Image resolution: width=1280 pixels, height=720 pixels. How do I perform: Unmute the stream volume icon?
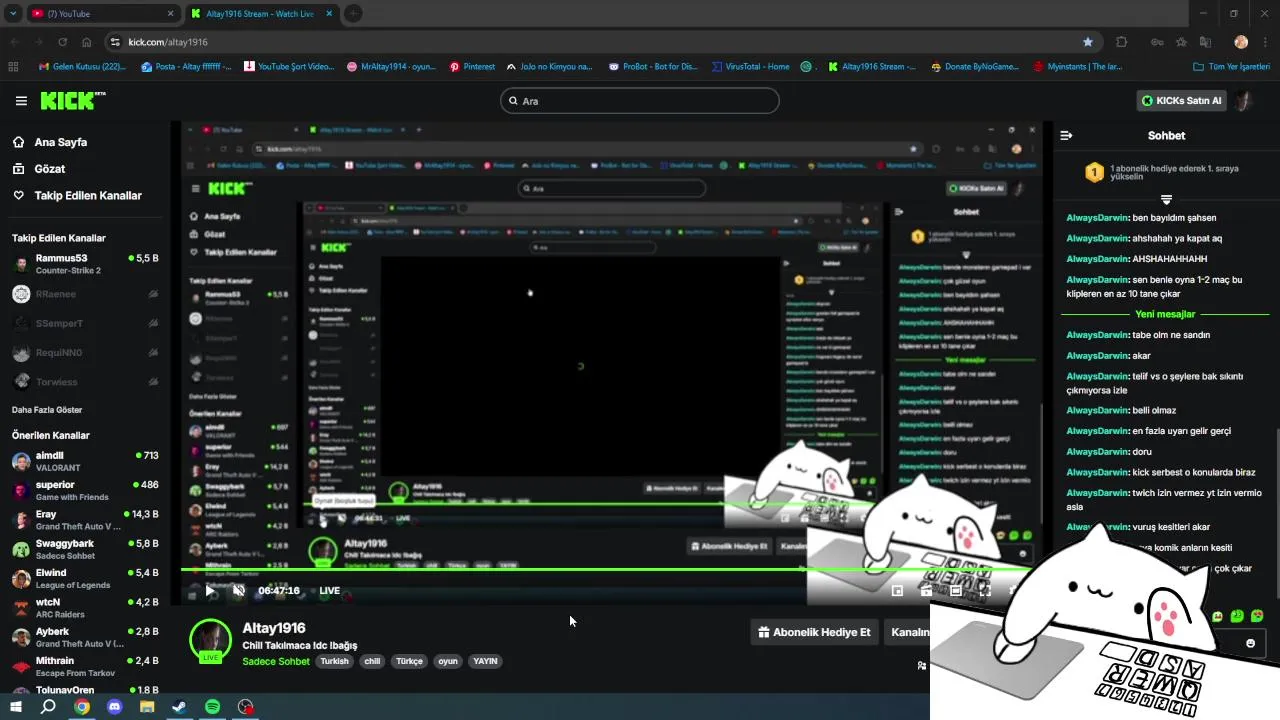(x=239, y=590)
